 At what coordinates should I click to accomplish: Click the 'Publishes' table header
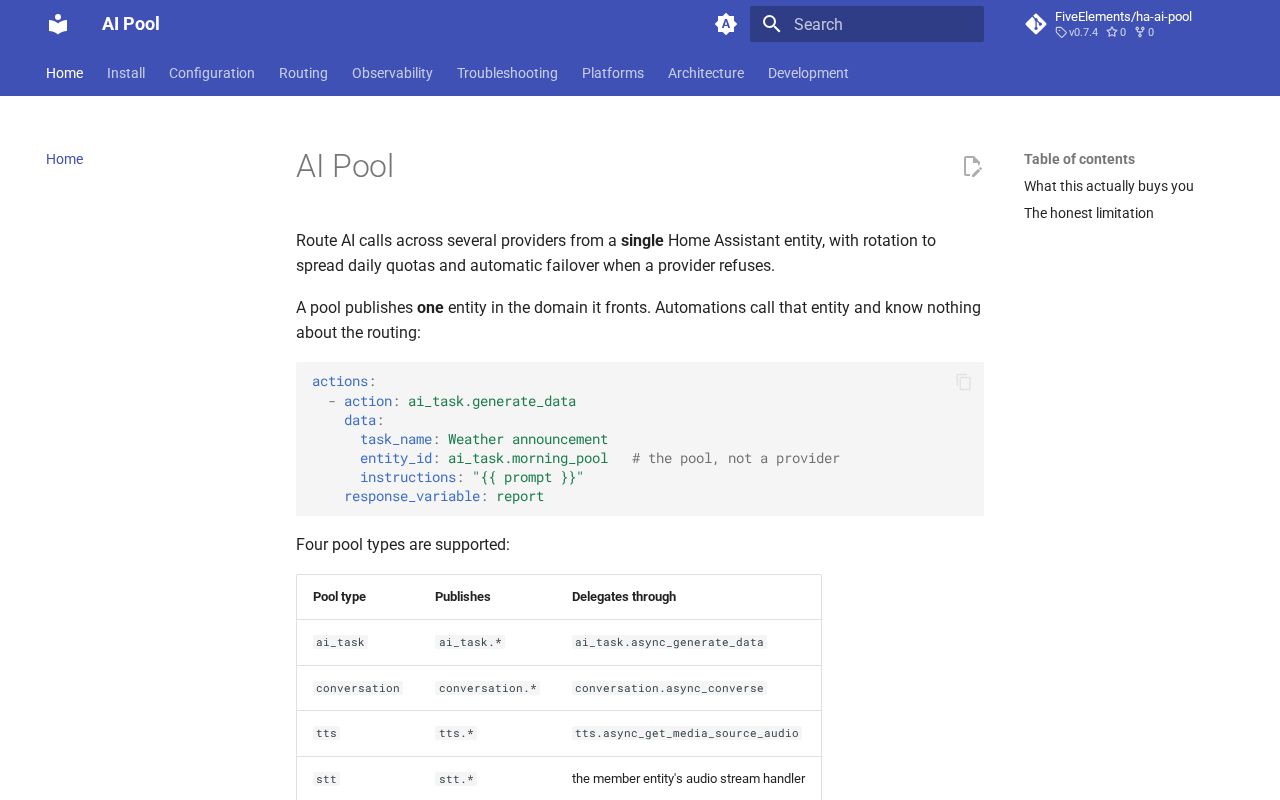[x=463, y=597]
